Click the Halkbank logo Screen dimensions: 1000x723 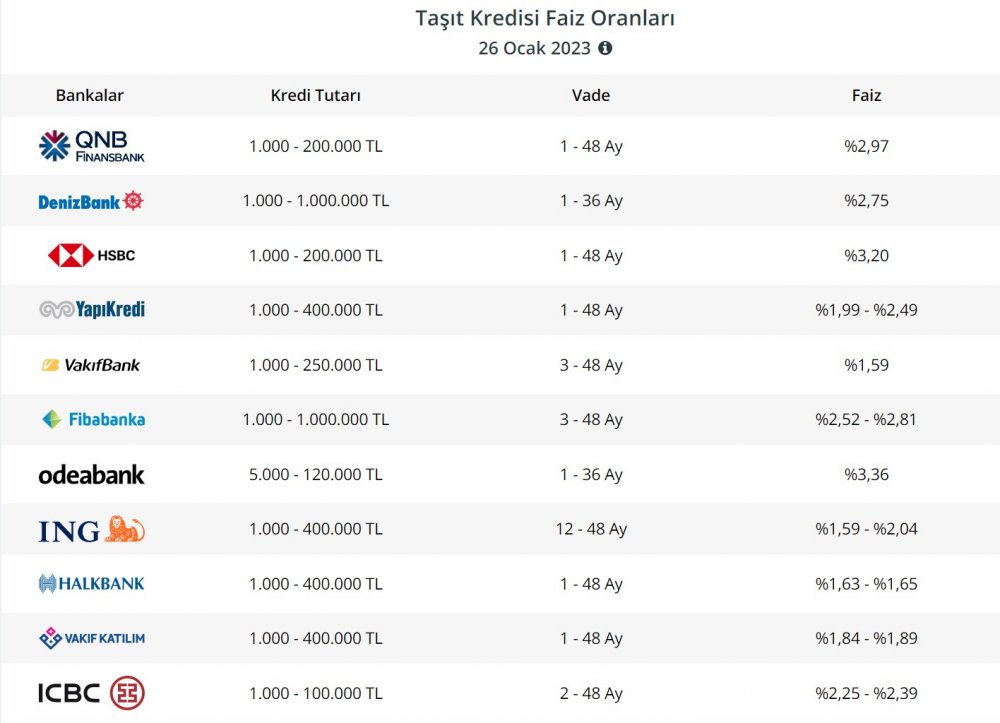click(91, 583)
